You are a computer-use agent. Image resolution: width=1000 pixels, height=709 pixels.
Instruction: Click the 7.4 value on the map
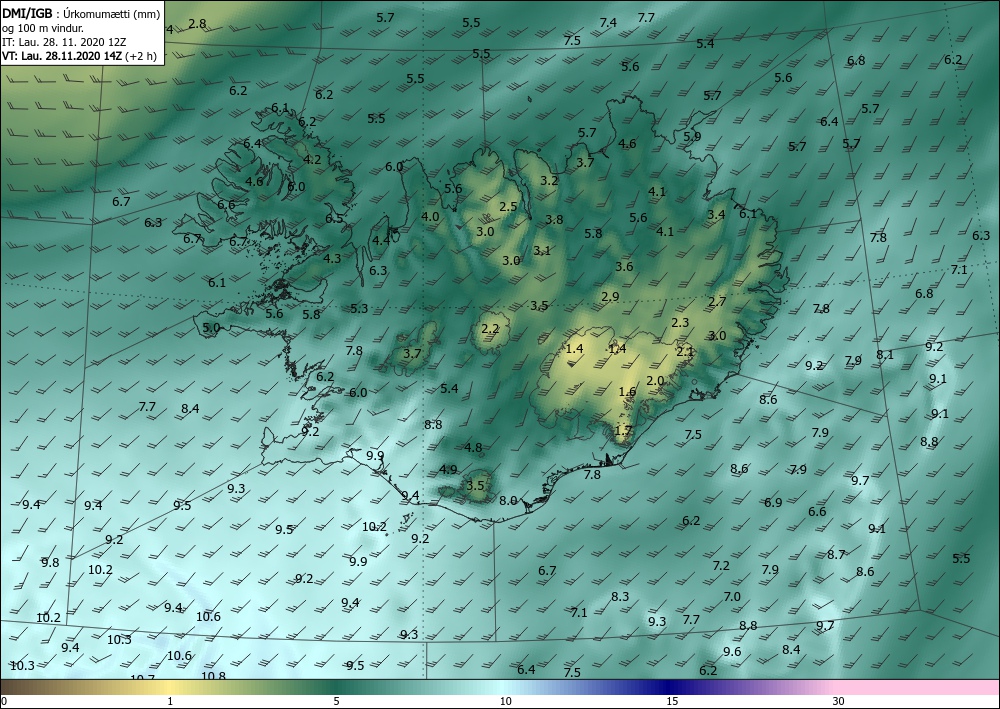point(608,22)
